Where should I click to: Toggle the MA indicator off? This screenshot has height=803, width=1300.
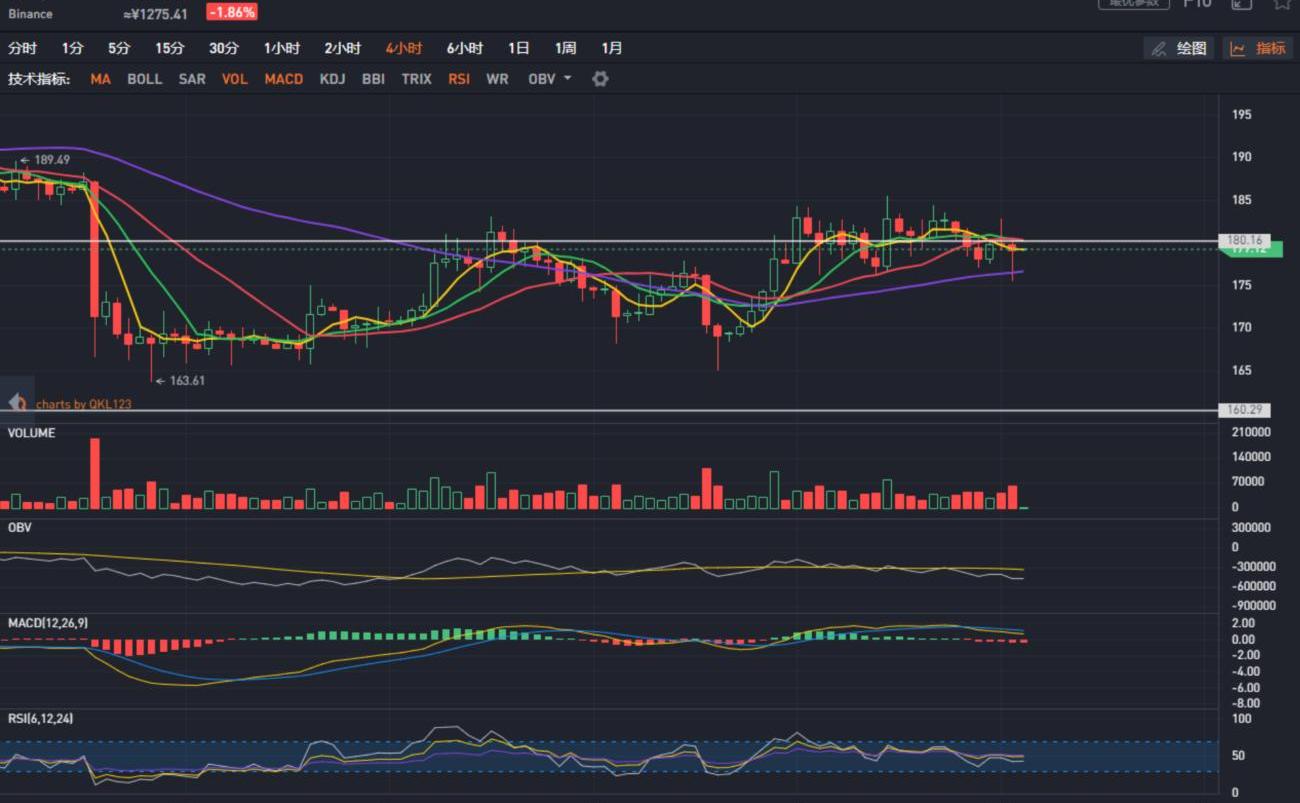100,79
